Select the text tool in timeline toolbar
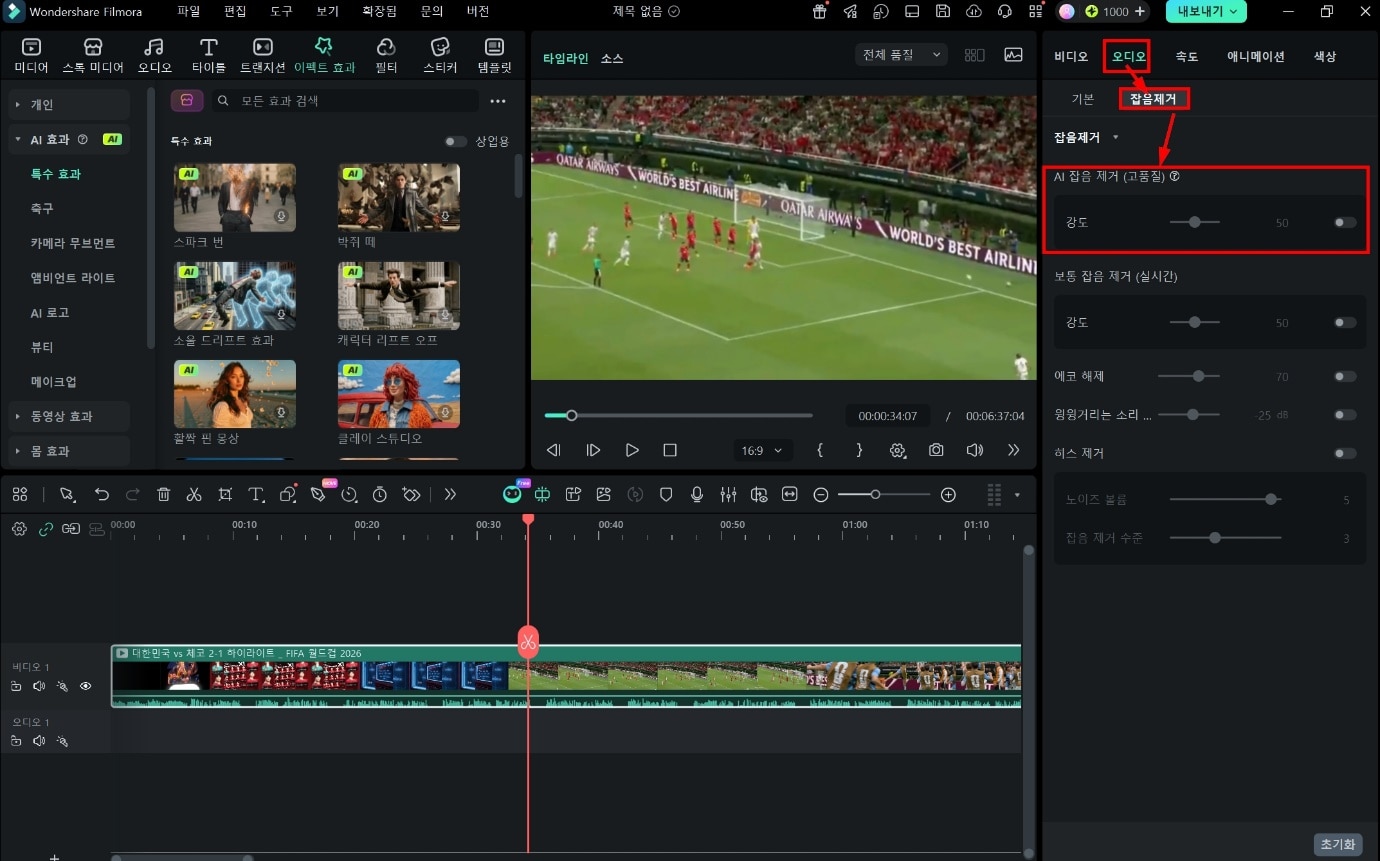The height and width of the screenshot is (861, 1380). tap(256, 494)
